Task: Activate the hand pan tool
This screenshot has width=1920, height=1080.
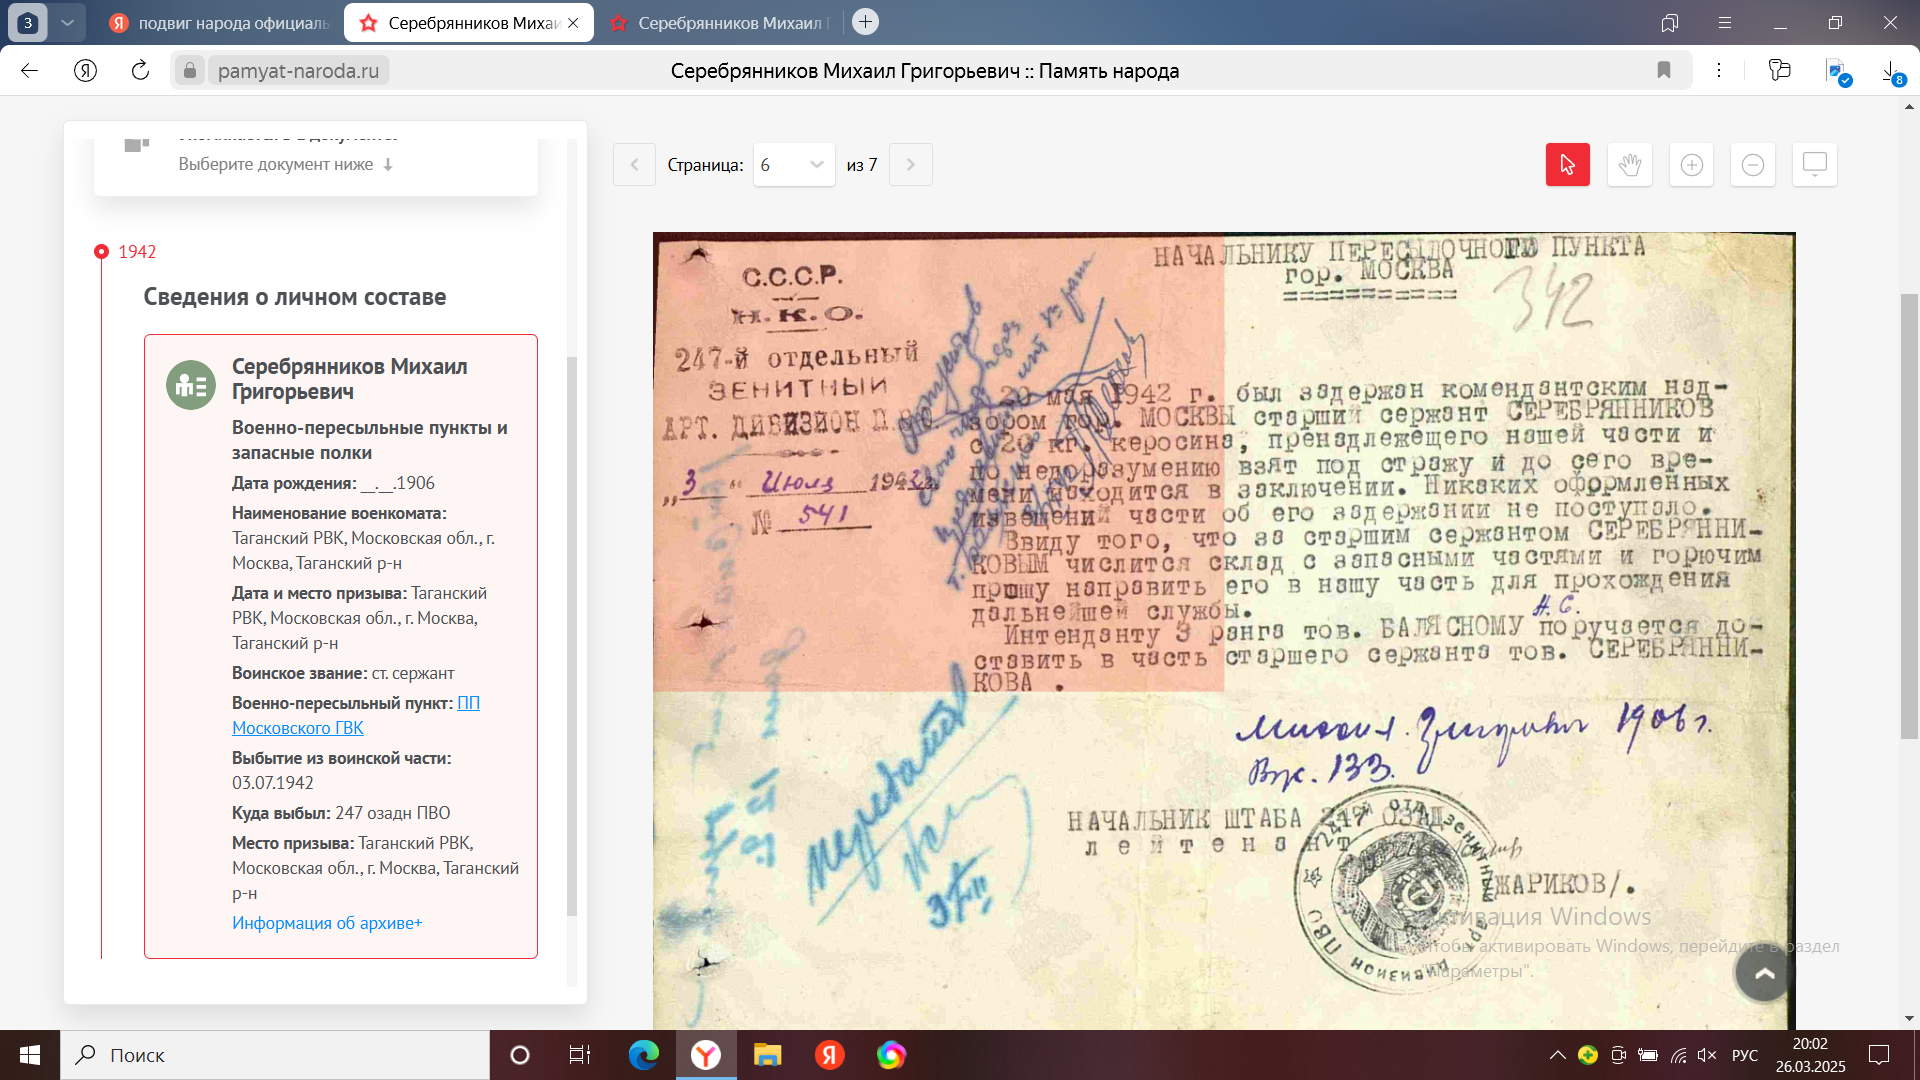Action: click(1629, 165)
